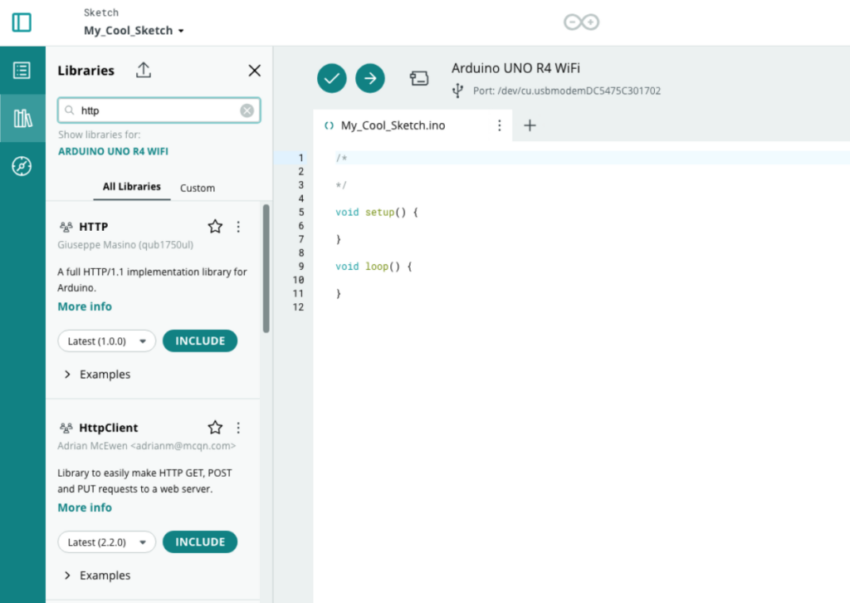
Task: Include the HTTP library in the sketch
Action: (200, 340)
